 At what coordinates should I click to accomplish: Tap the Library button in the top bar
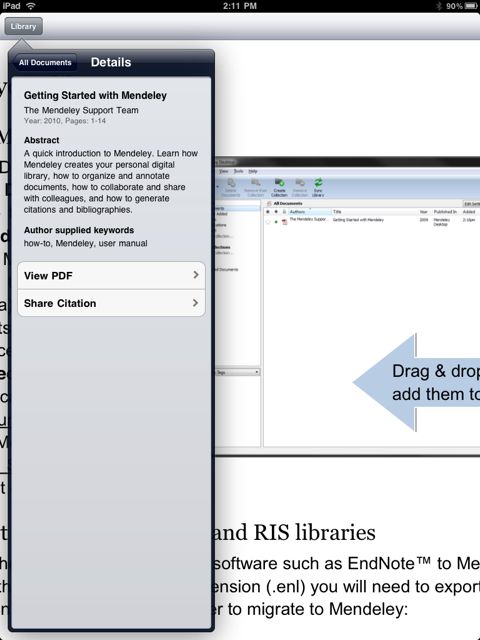coord(23,27)
